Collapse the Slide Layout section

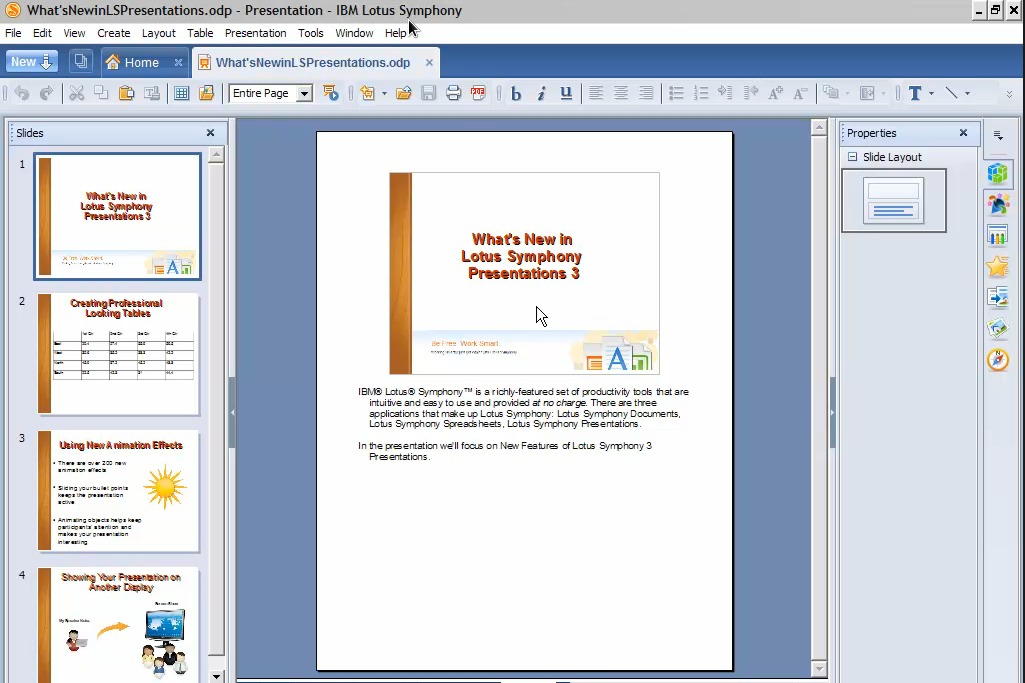pyautogui.click(x=852, y=157)
